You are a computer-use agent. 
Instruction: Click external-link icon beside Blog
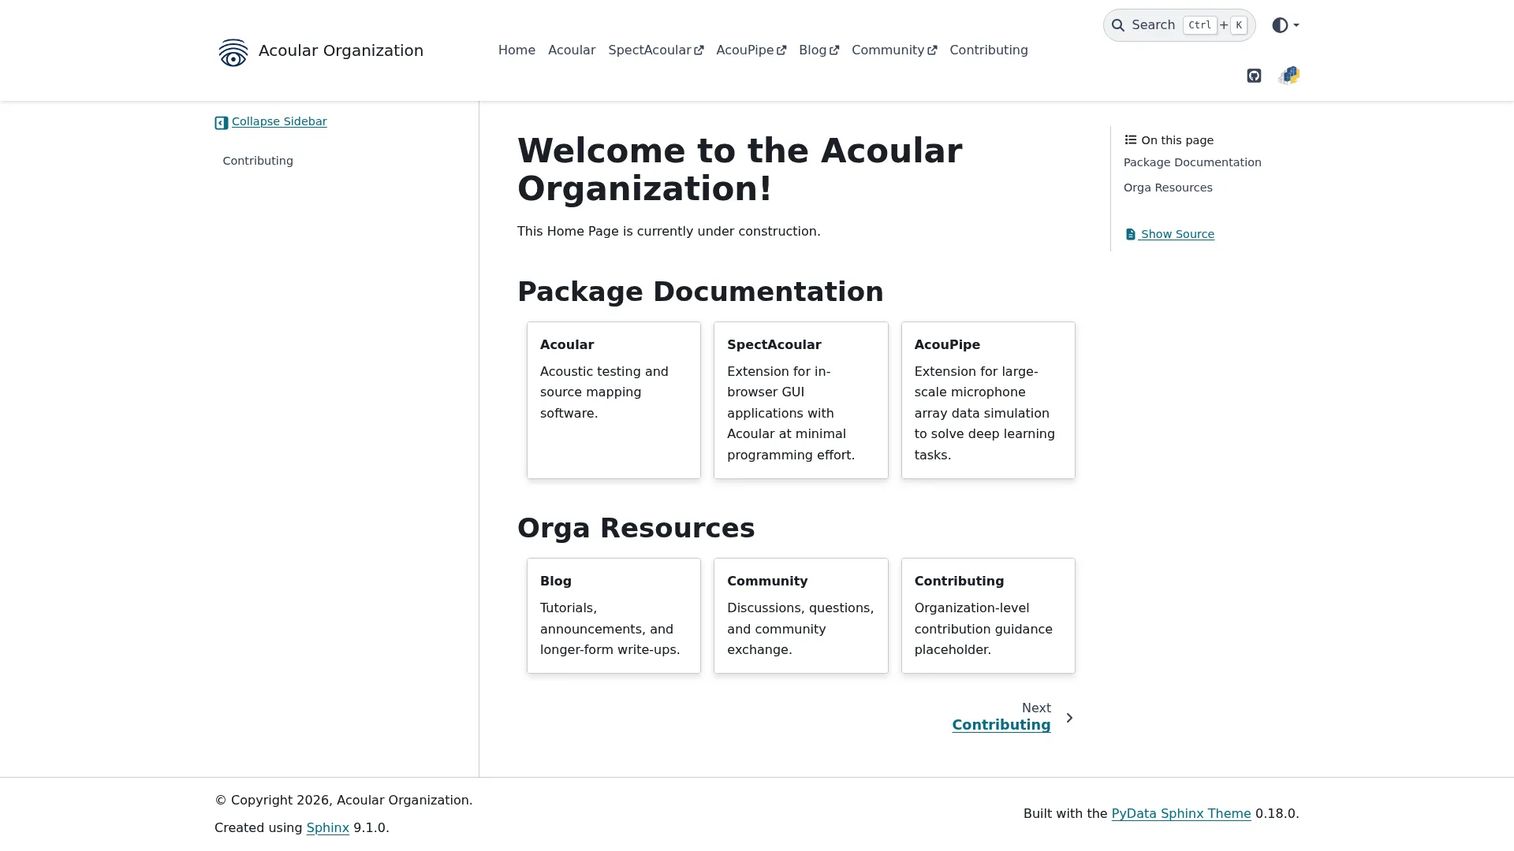834,50
